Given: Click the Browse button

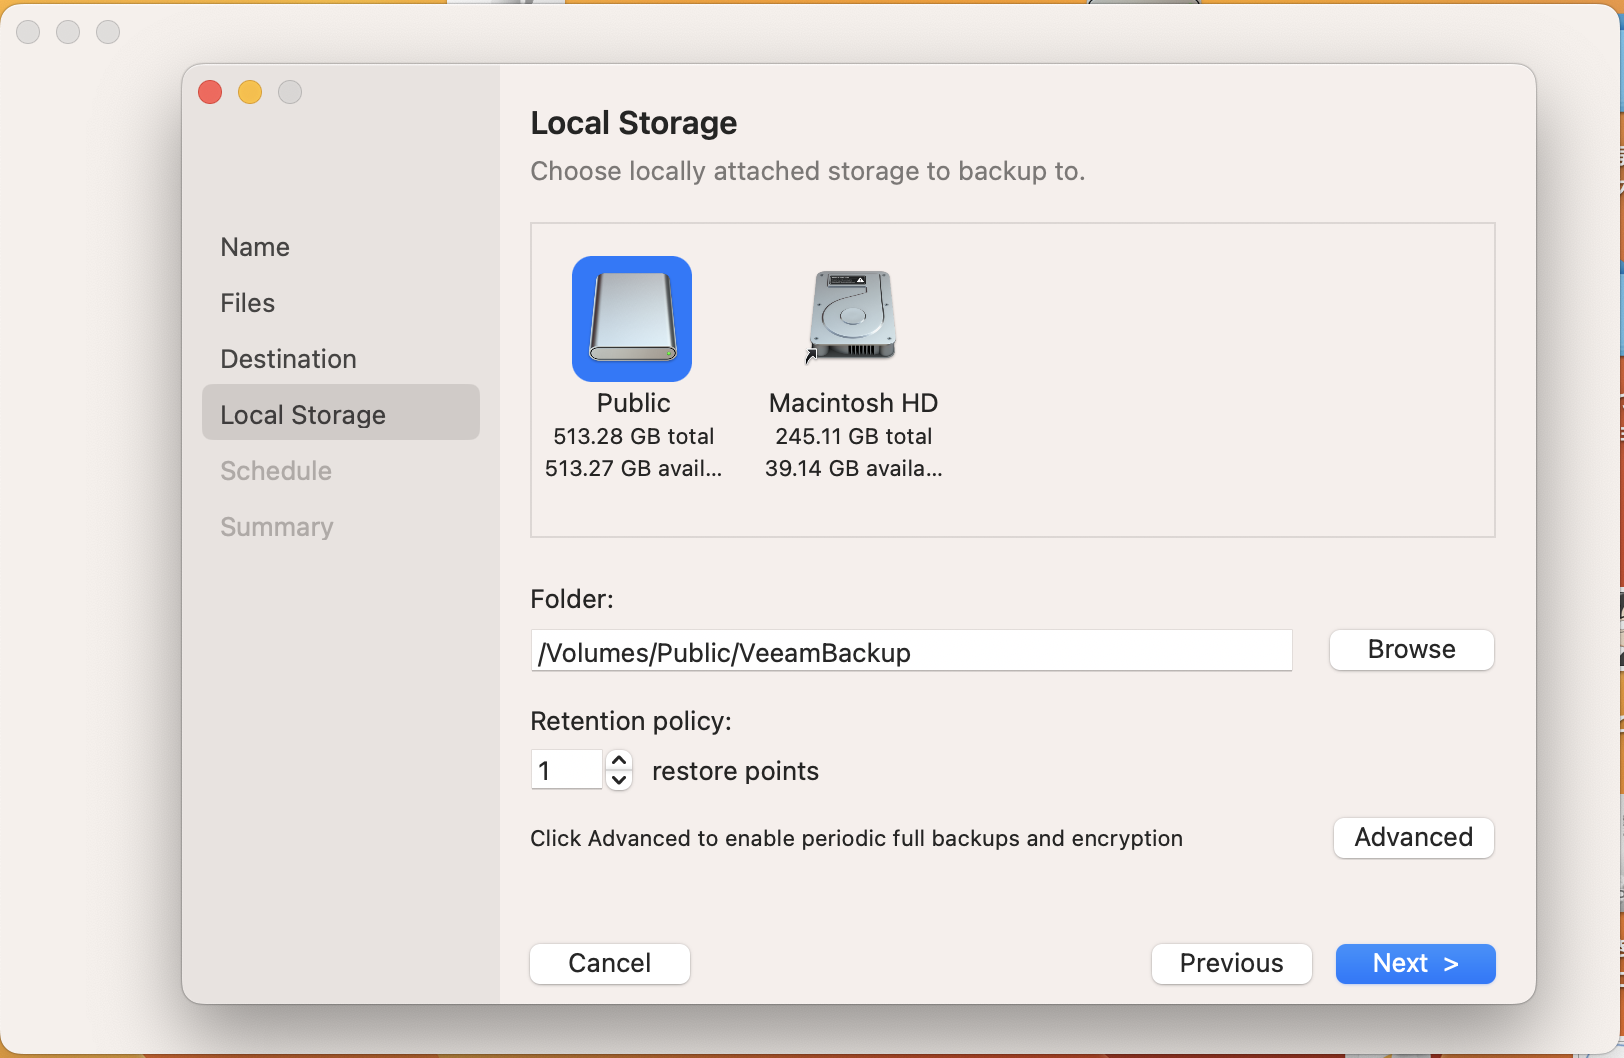Looking at the screenshot, I should click(x=1411, y=650).
